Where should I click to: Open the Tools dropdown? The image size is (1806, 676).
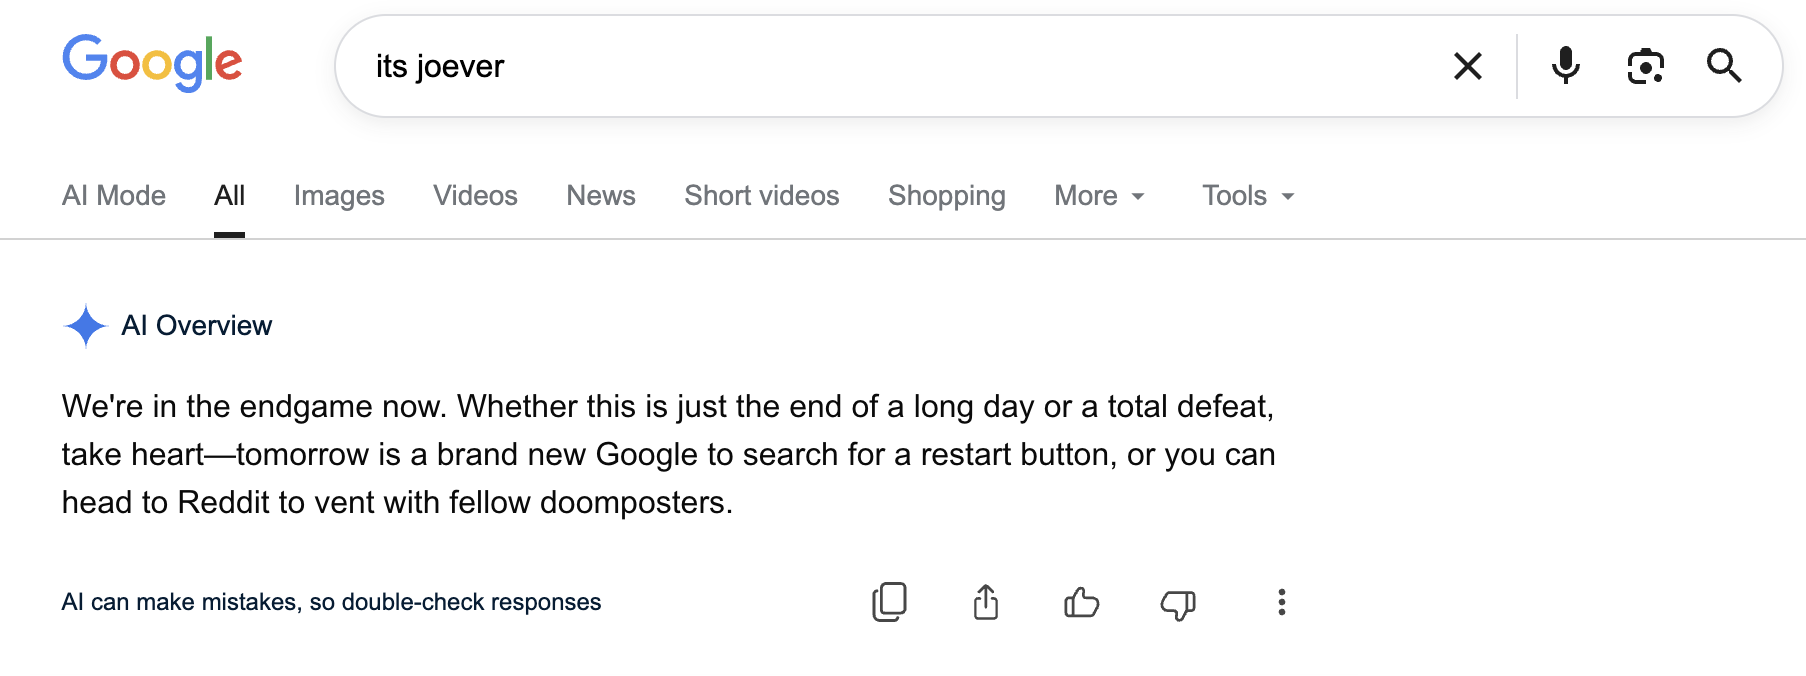(x=1248, y=196)
